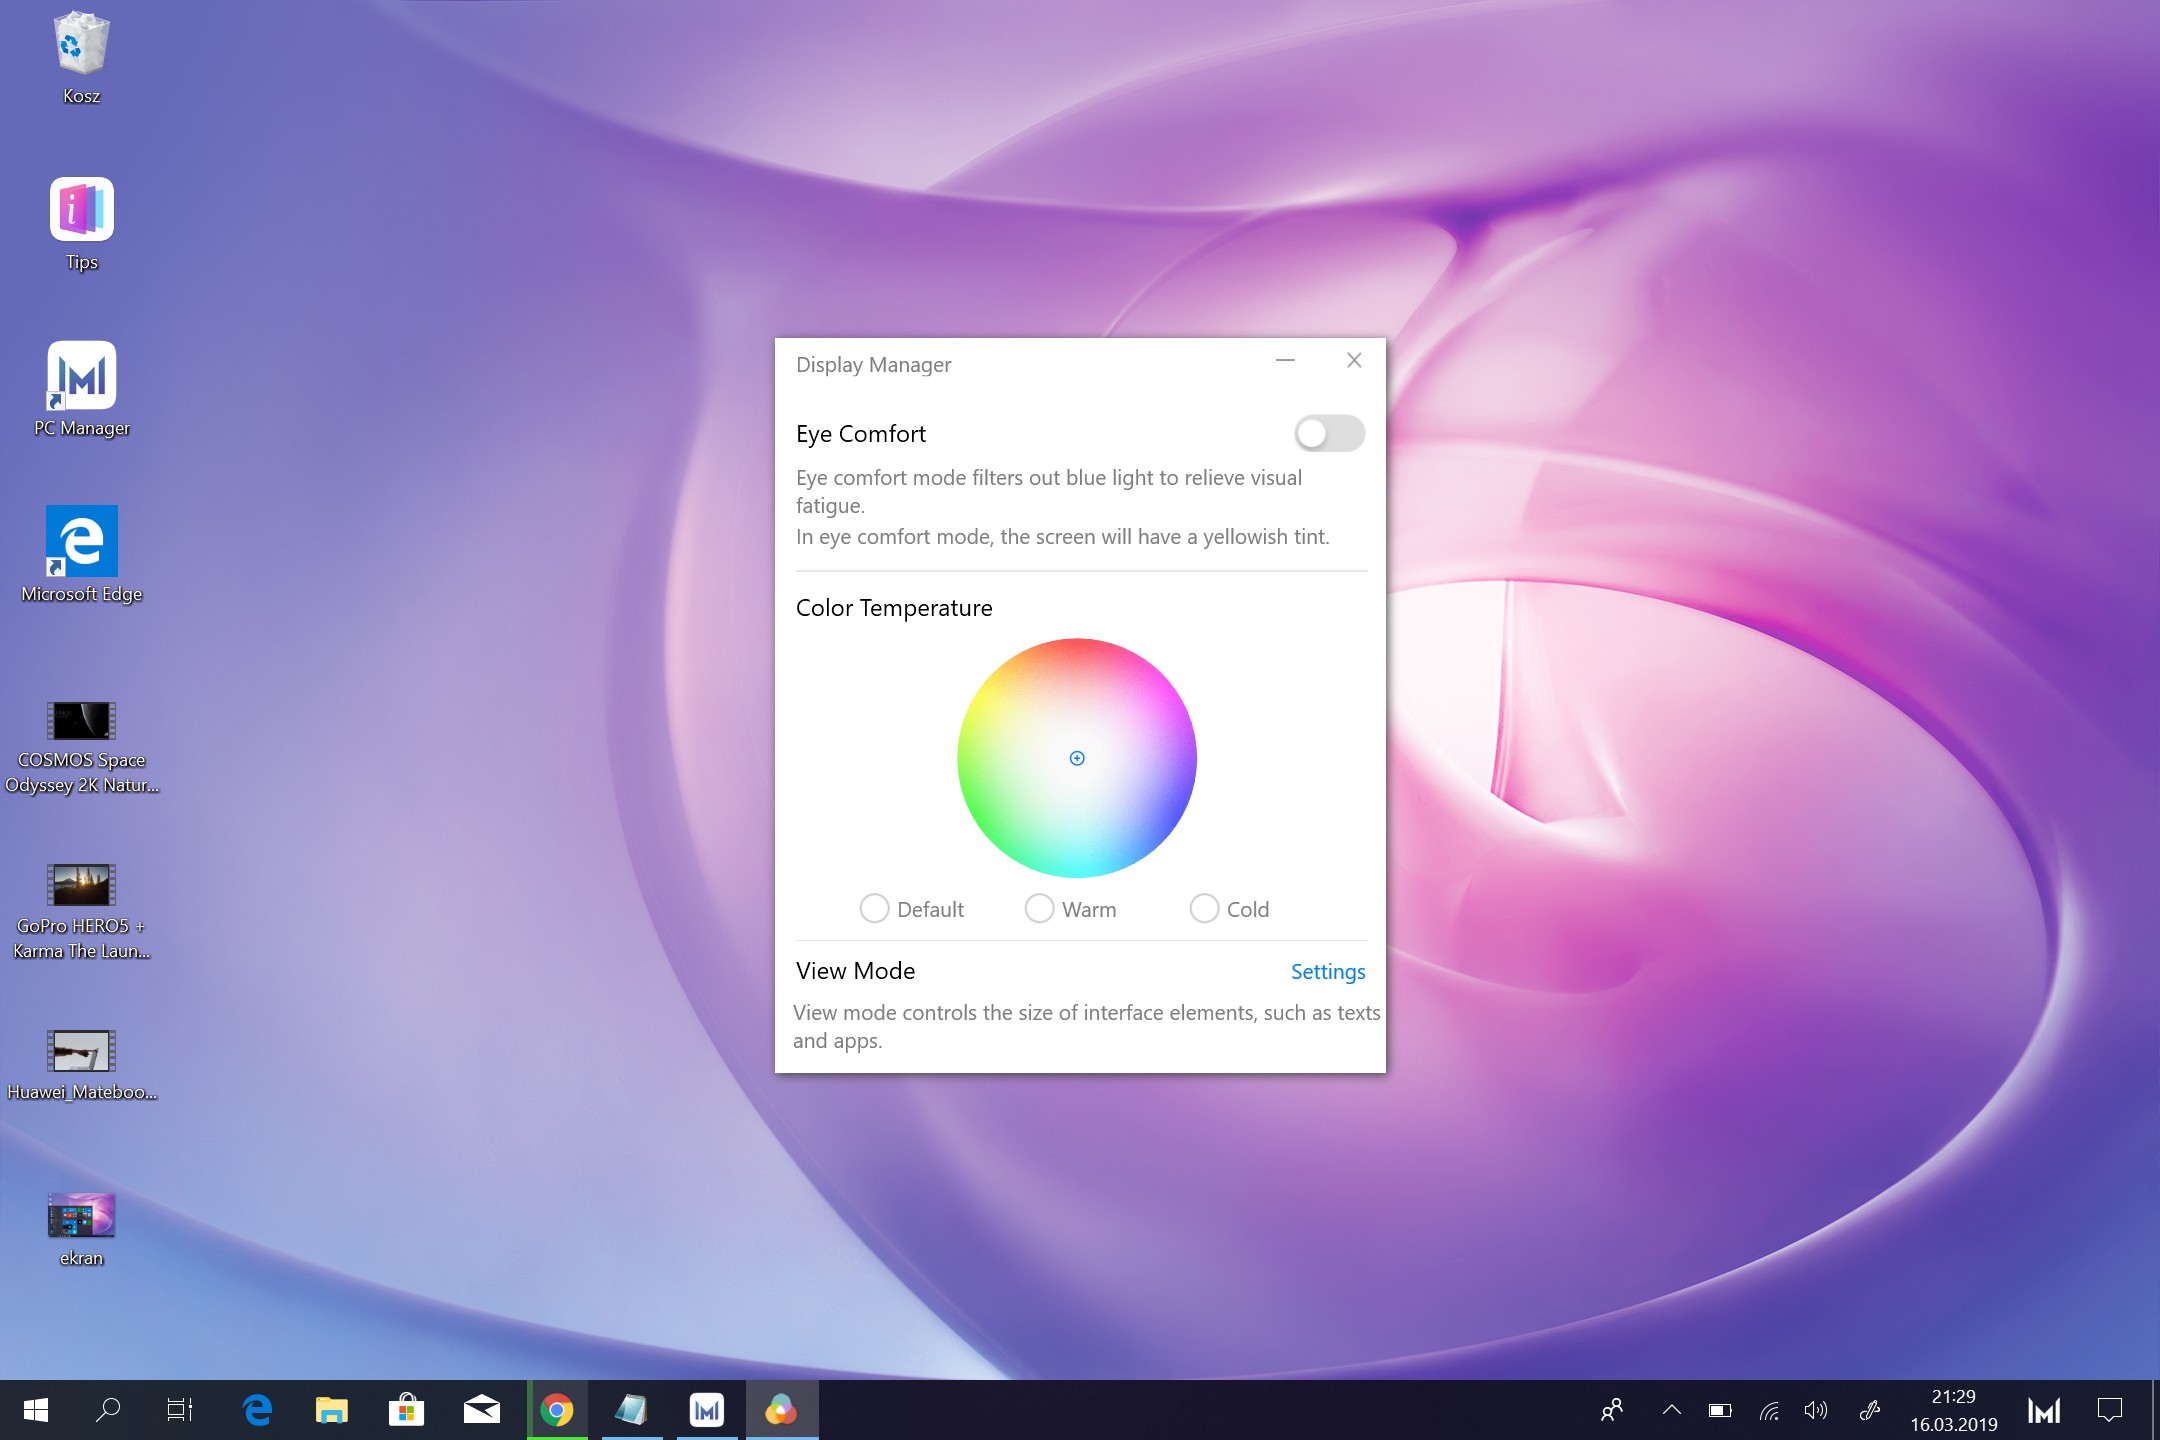Open the Action Center notifications icon
Image resolution: width=2160 pixels, height=1440 pixels.
(2109, 1410)
